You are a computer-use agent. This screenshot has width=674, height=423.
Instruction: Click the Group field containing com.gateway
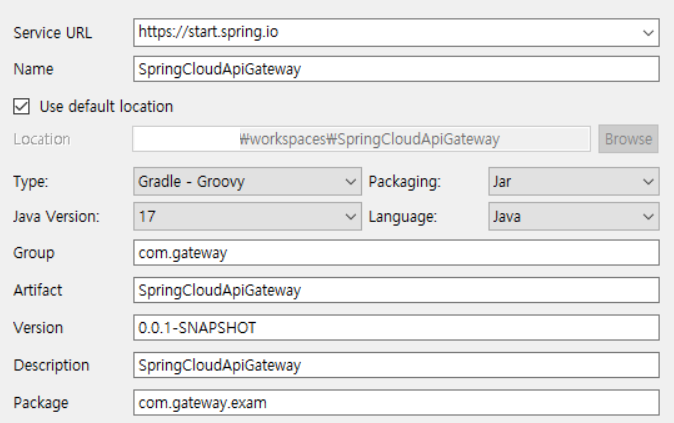click(x=396, y=253)
